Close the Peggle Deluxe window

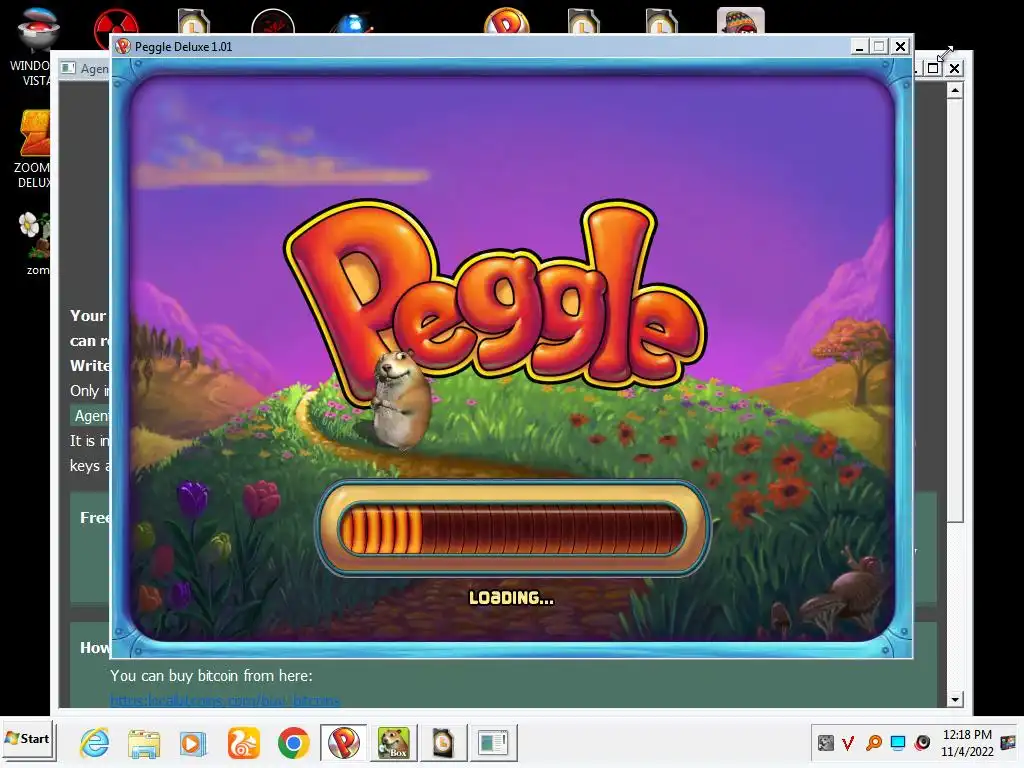click(900, 46)
